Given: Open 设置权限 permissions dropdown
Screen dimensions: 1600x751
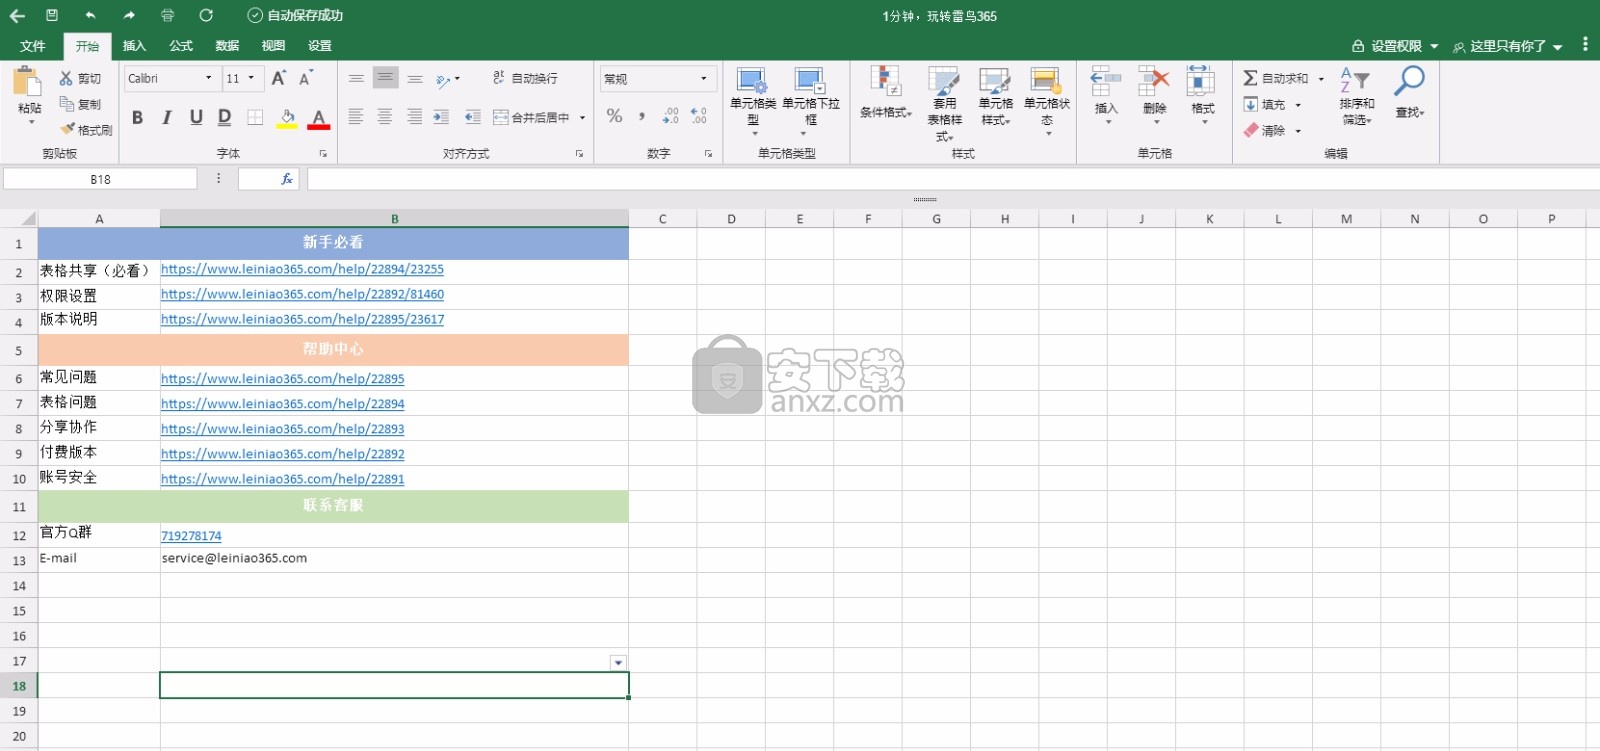Looking at the screenshot, I should (1395, 46).
